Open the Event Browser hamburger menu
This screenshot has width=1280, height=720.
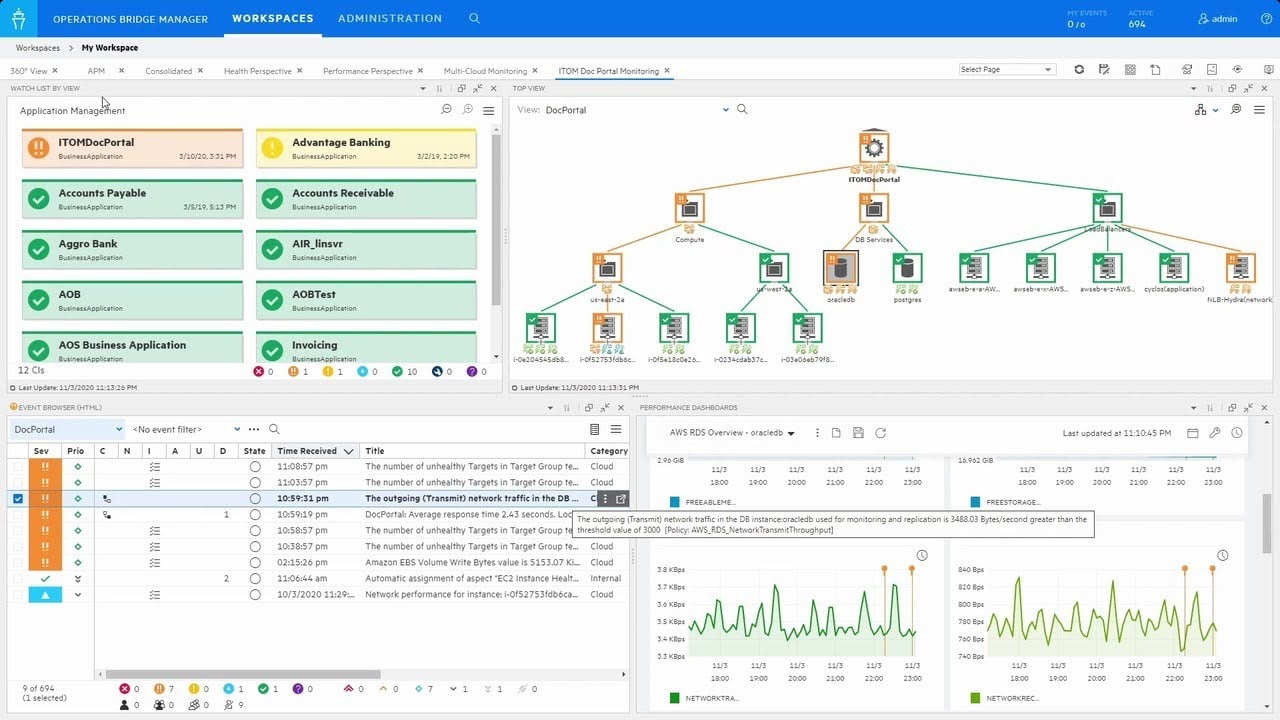(616, 429)
